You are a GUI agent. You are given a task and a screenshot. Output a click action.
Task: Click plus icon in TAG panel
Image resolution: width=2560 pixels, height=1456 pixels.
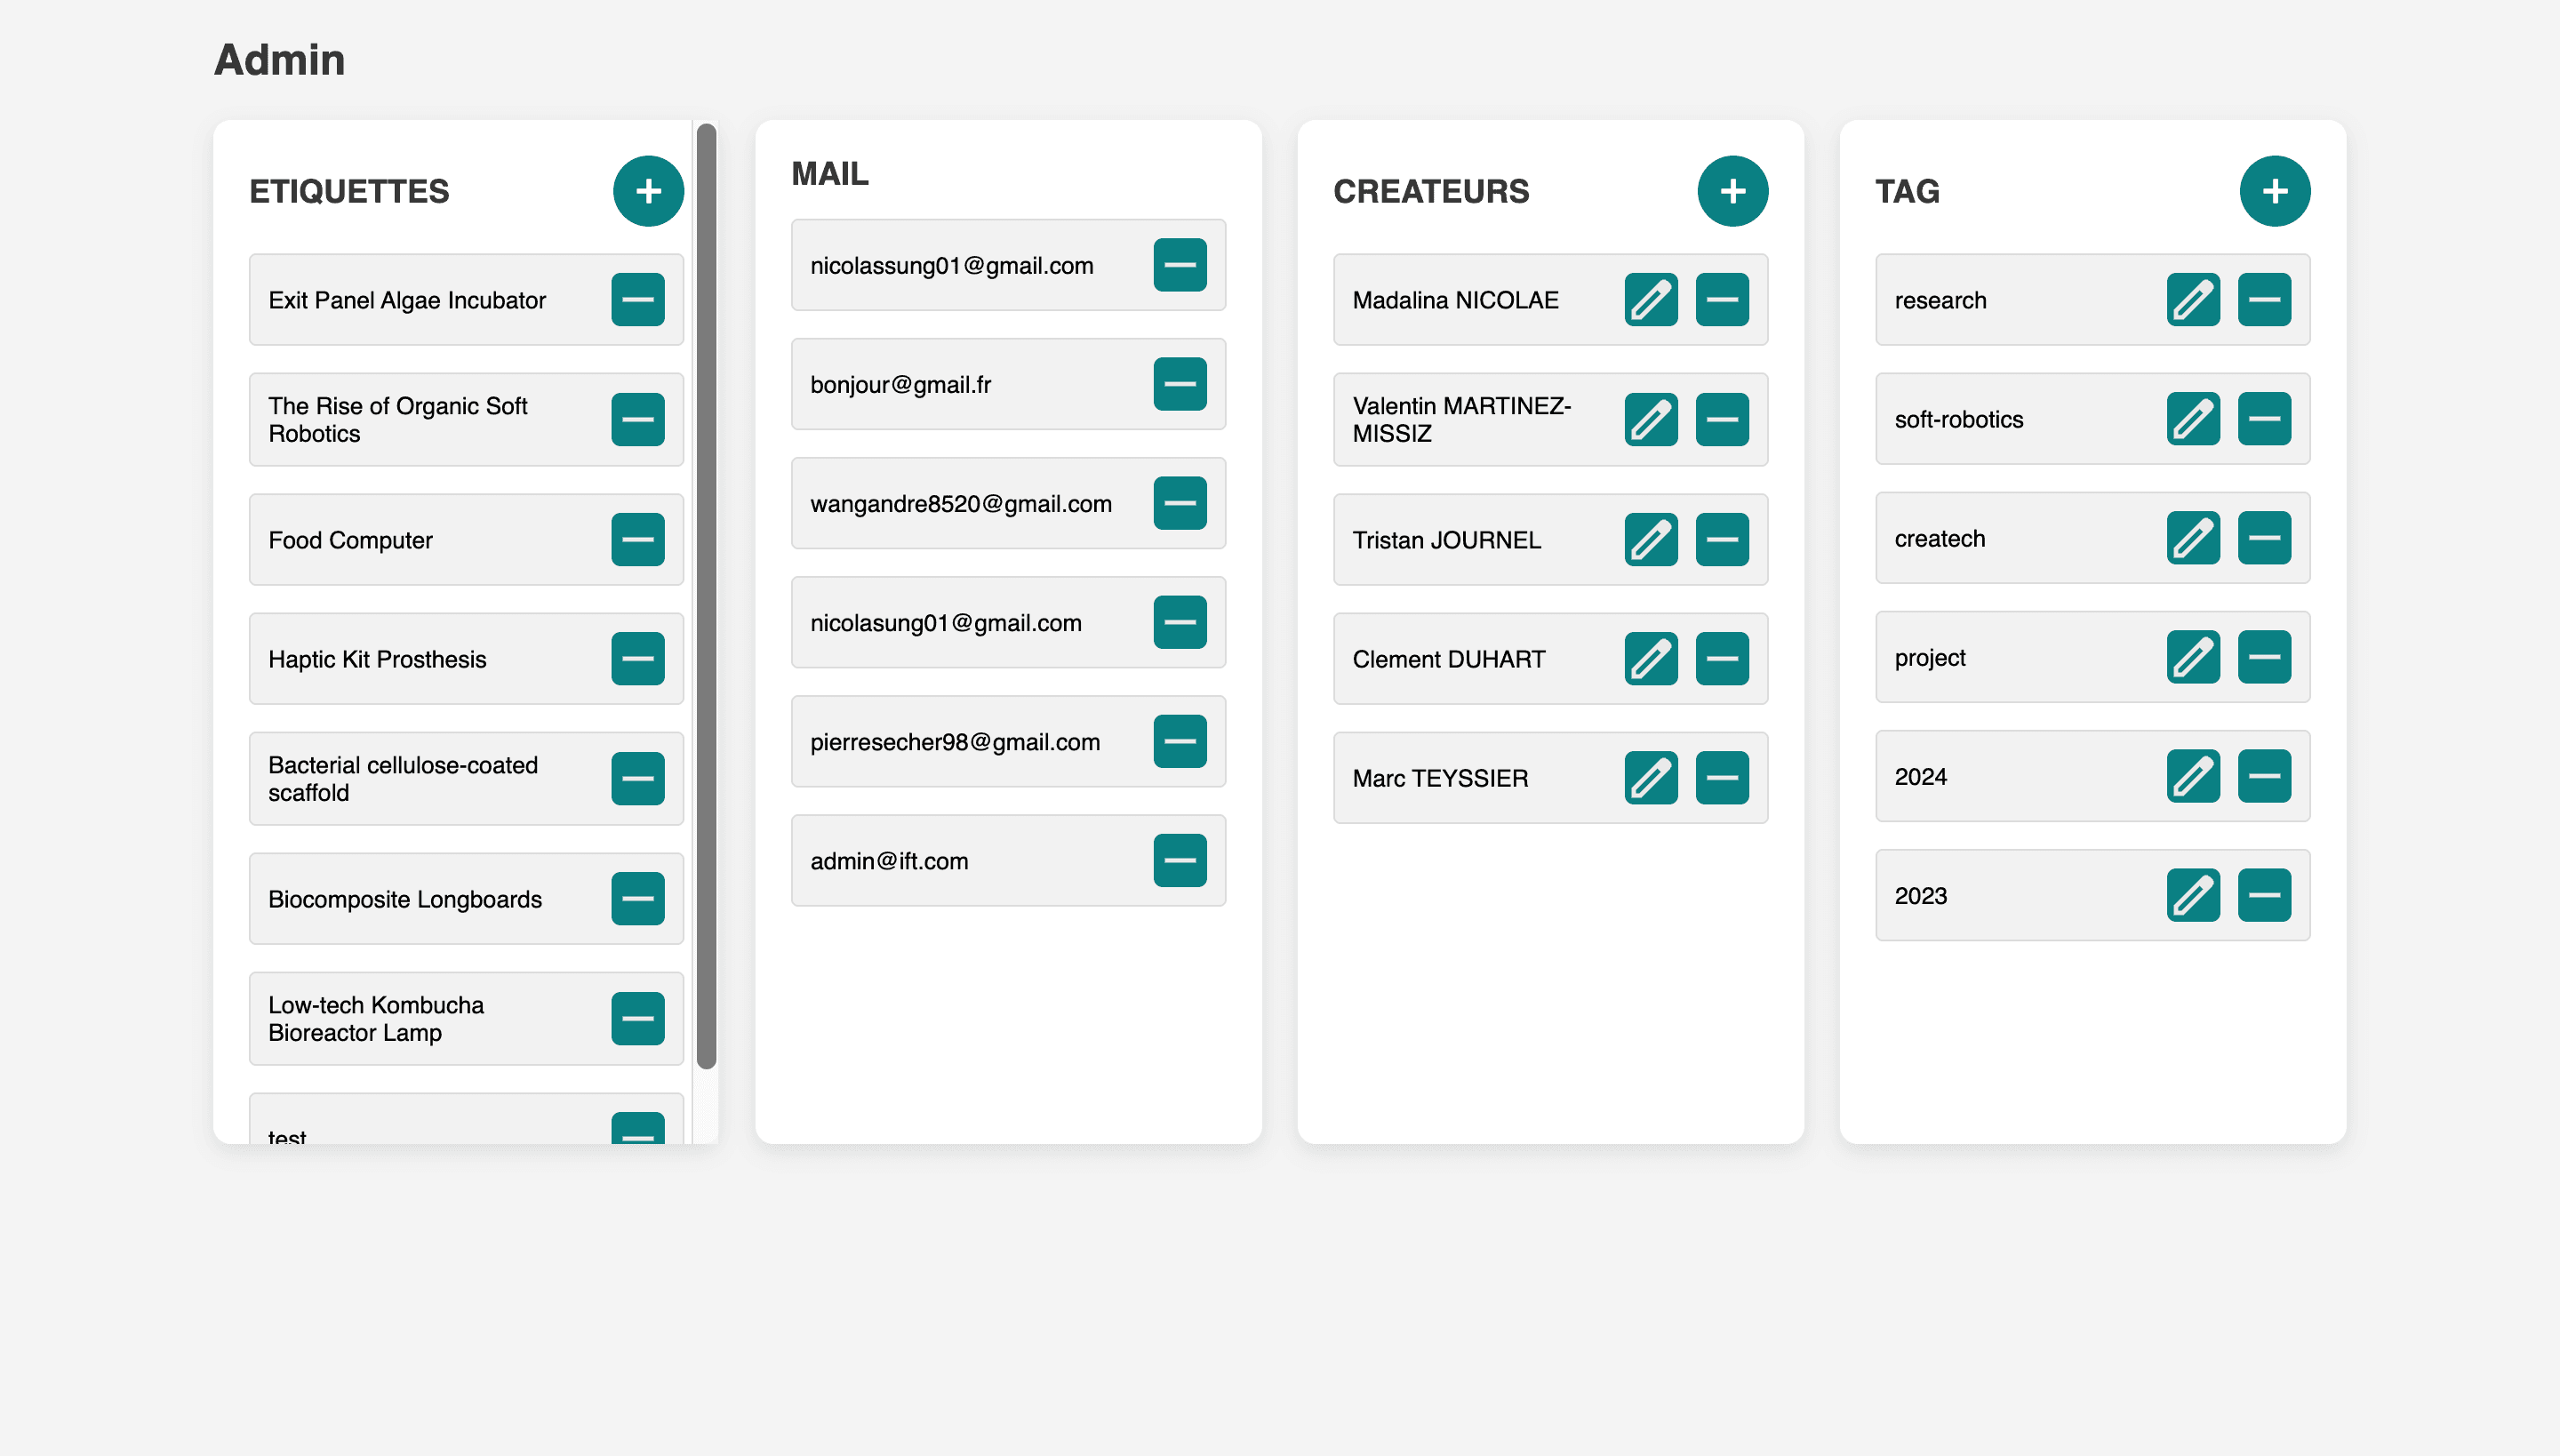(x=2274, y=191)
